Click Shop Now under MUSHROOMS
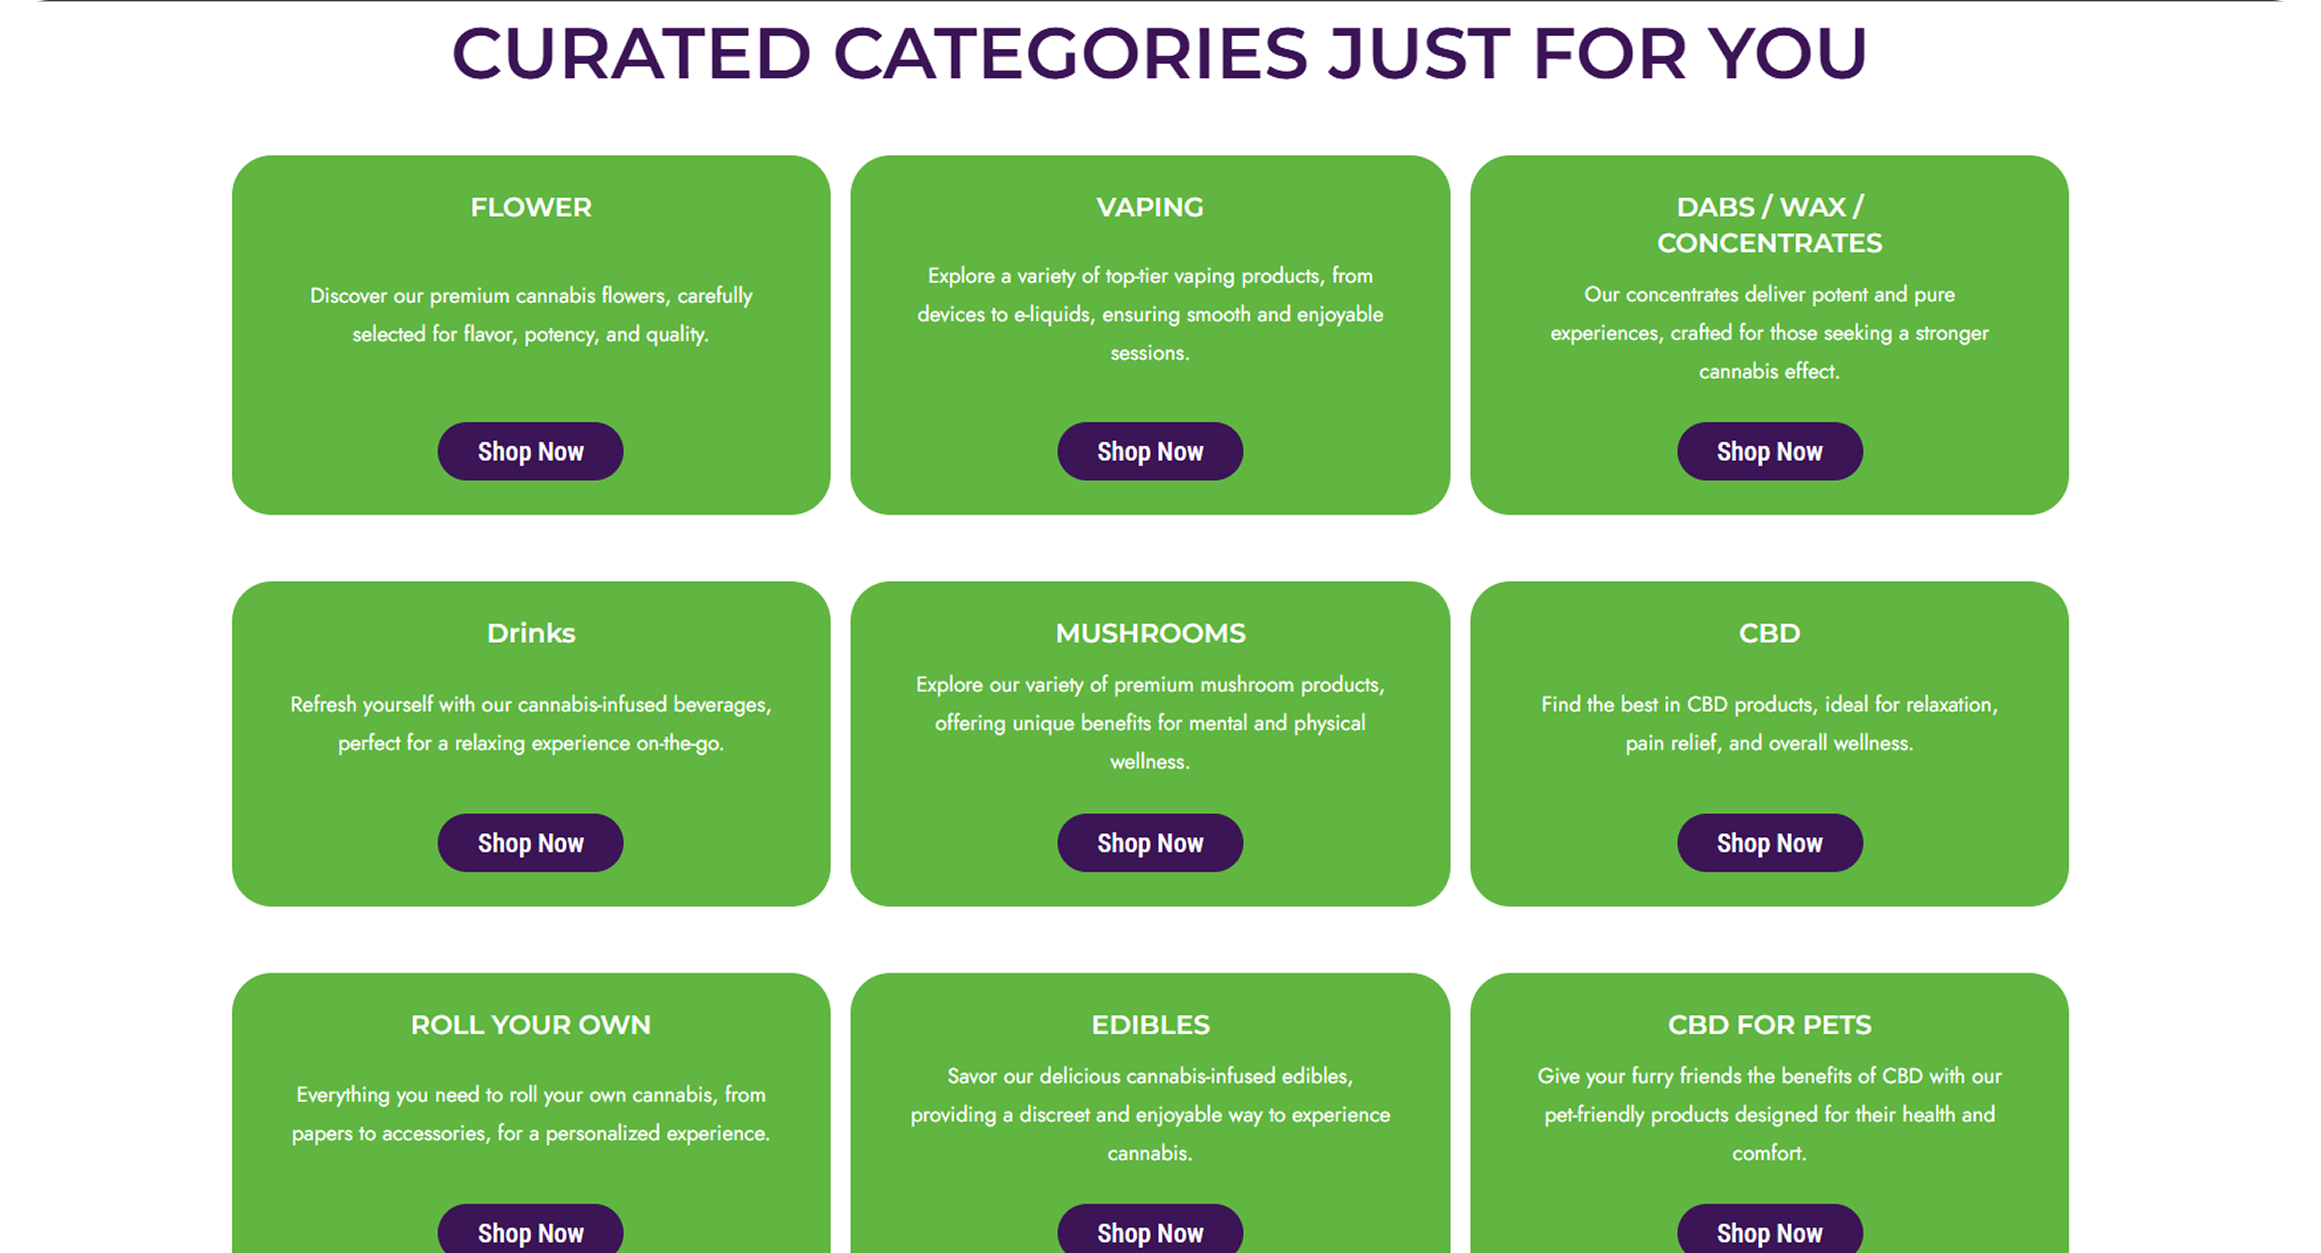Screen dimensions: 2321x1253 (1150, 843)
